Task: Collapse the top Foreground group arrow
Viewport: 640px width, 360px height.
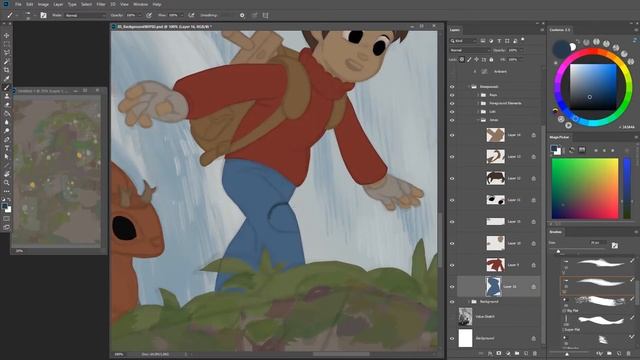Action: point(469,87)
